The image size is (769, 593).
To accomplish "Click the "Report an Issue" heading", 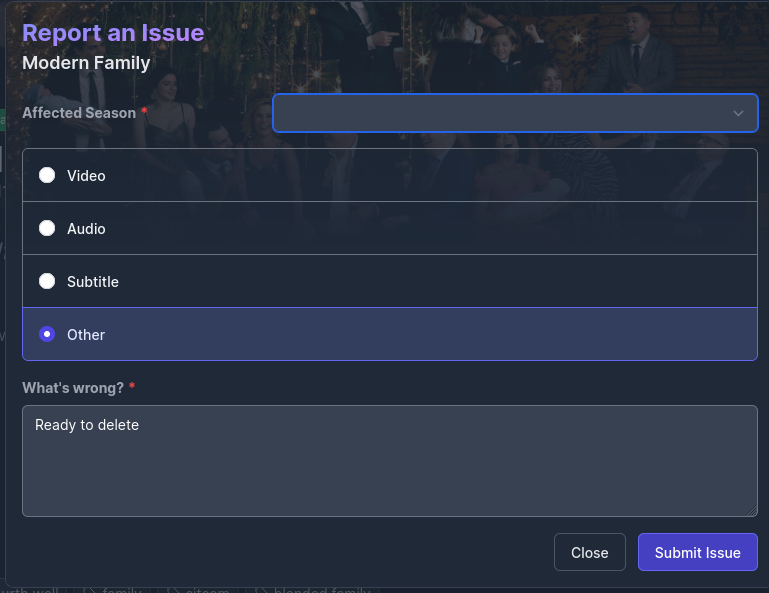I will click(113, 33).
